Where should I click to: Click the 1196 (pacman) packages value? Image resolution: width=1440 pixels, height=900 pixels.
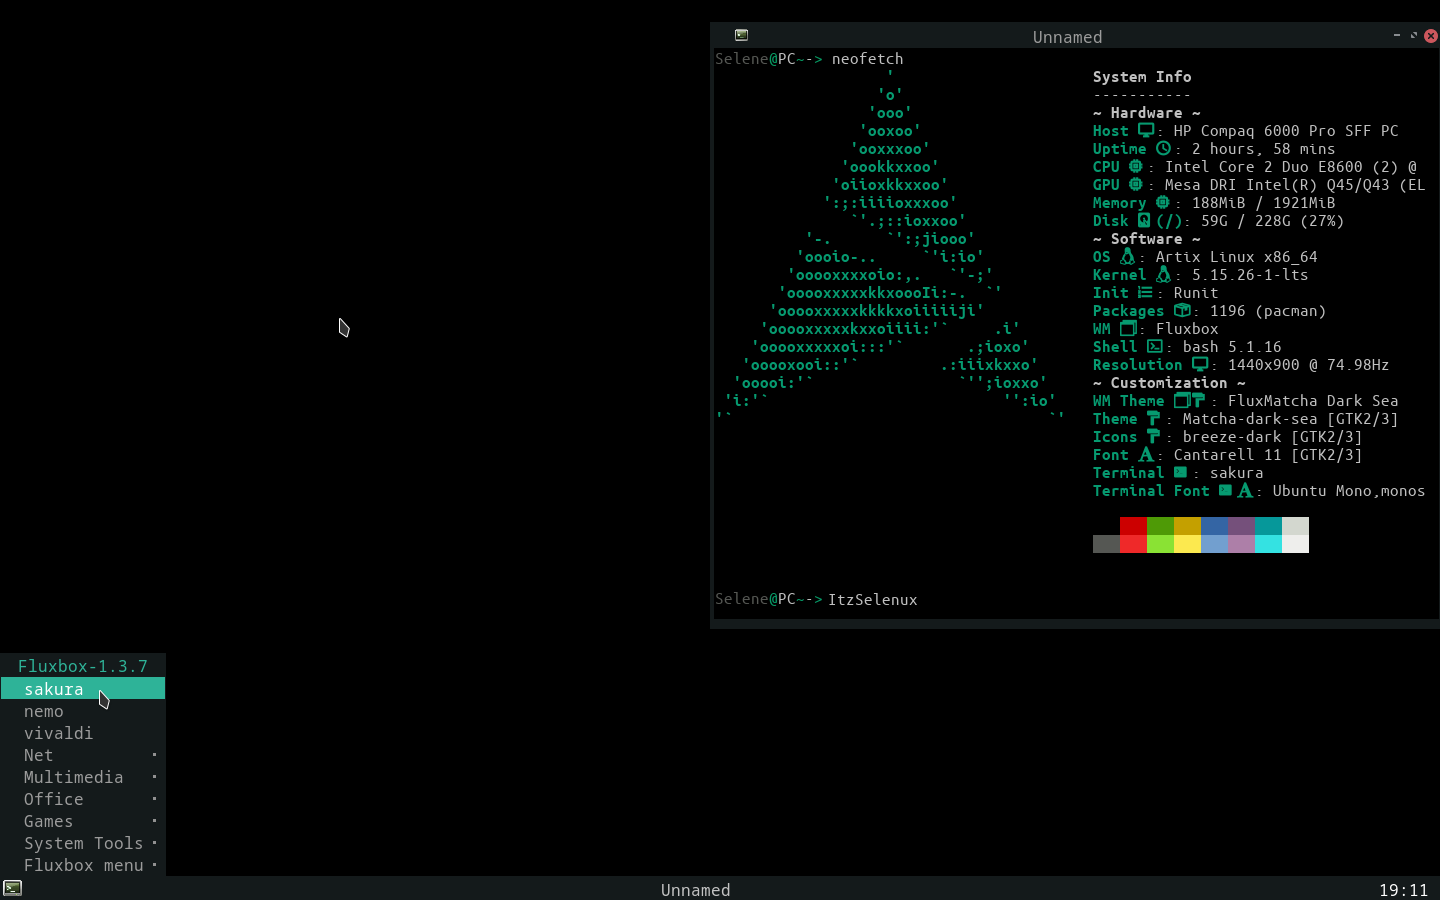(1268, 310)
